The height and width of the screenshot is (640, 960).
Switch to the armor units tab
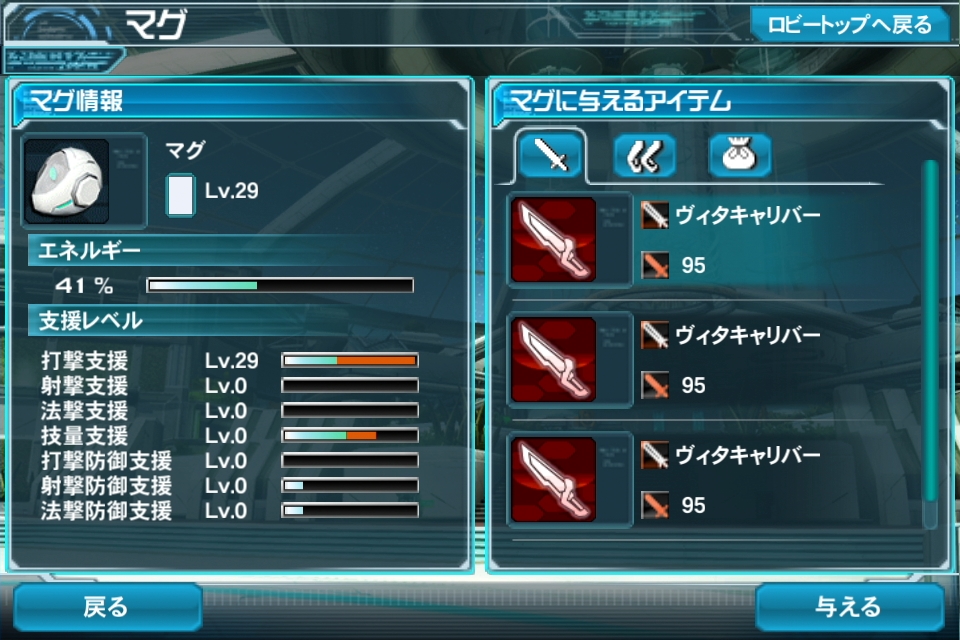(645, 156)
